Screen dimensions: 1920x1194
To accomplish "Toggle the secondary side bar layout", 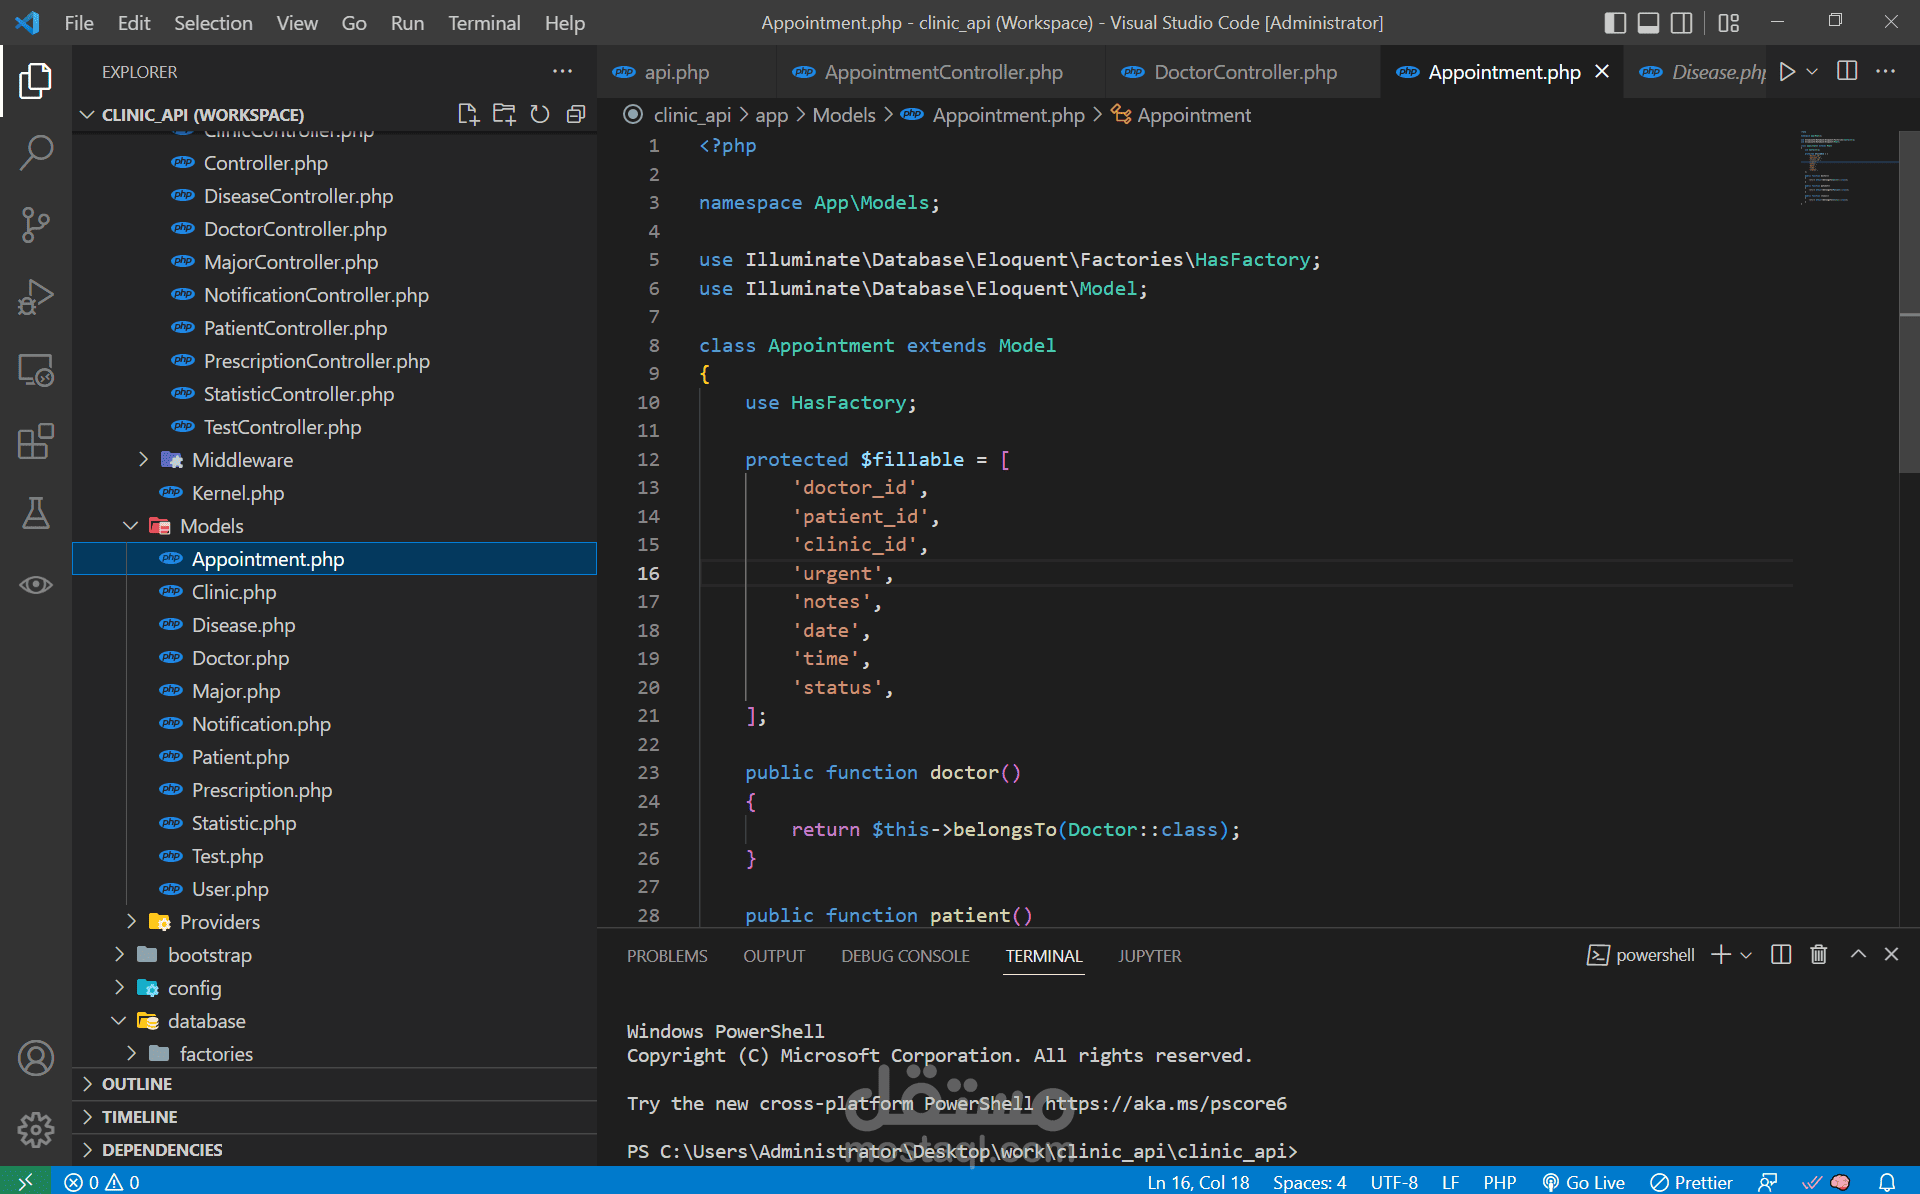I will click(1682, 22).
